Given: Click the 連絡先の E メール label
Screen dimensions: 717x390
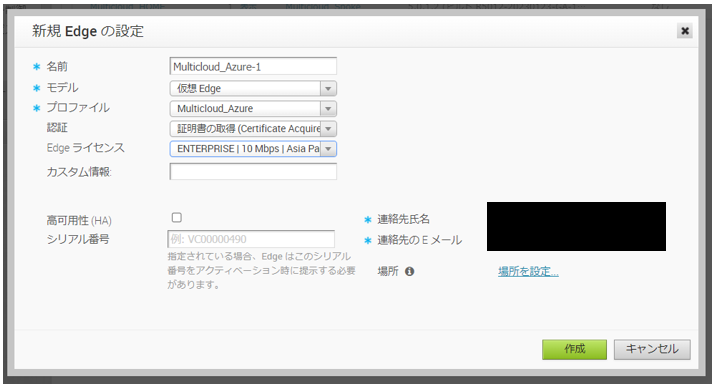Looking at the screenshot, I should click(419, 240).
